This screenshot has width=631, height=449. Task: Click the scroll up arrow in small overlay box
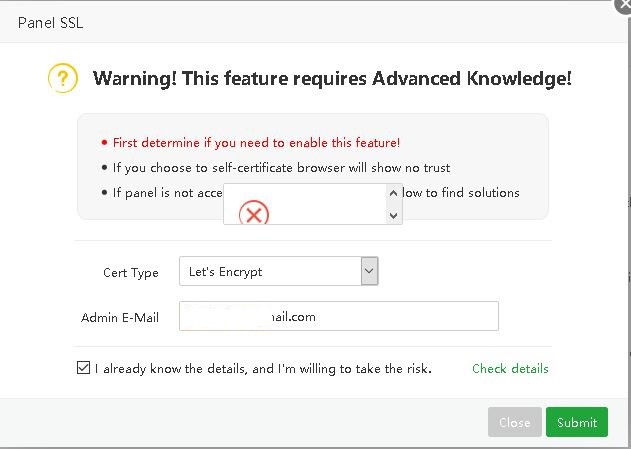tap(393, 194)
